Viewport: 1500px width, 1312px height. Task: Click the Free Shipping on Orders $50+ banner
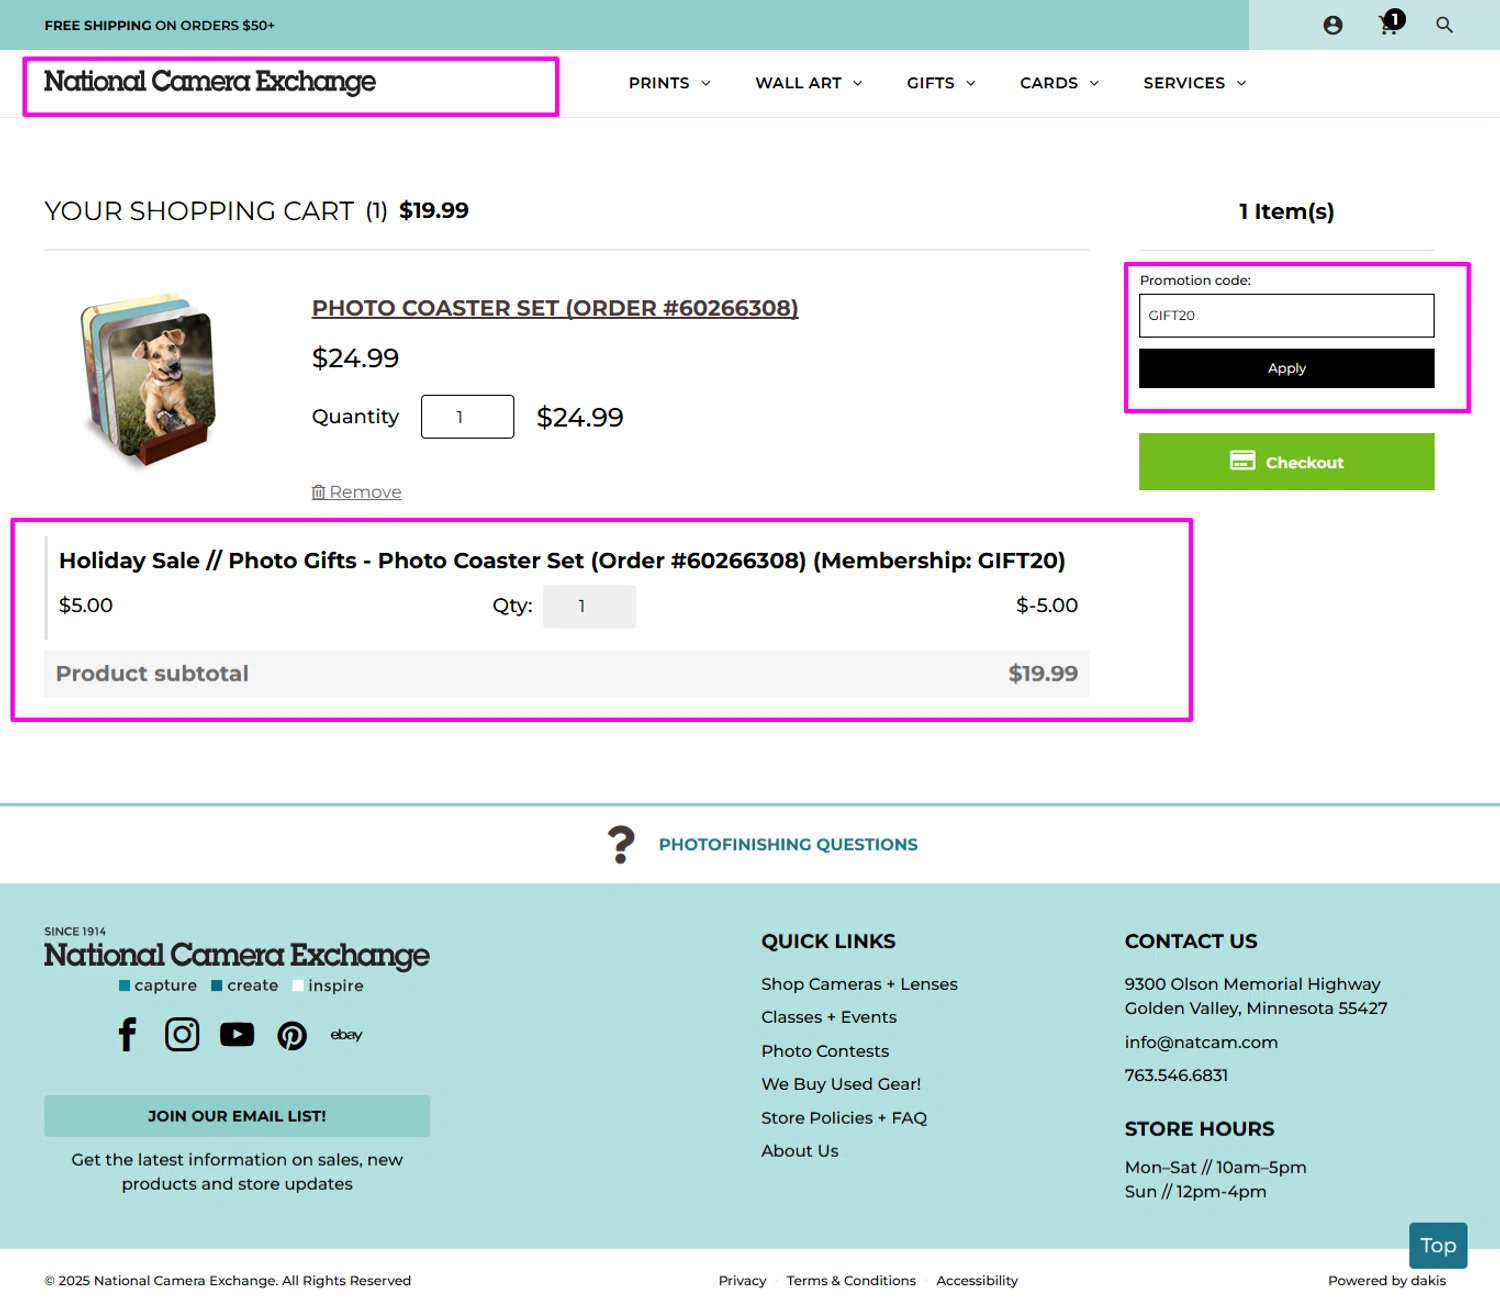tap(159, 25)
